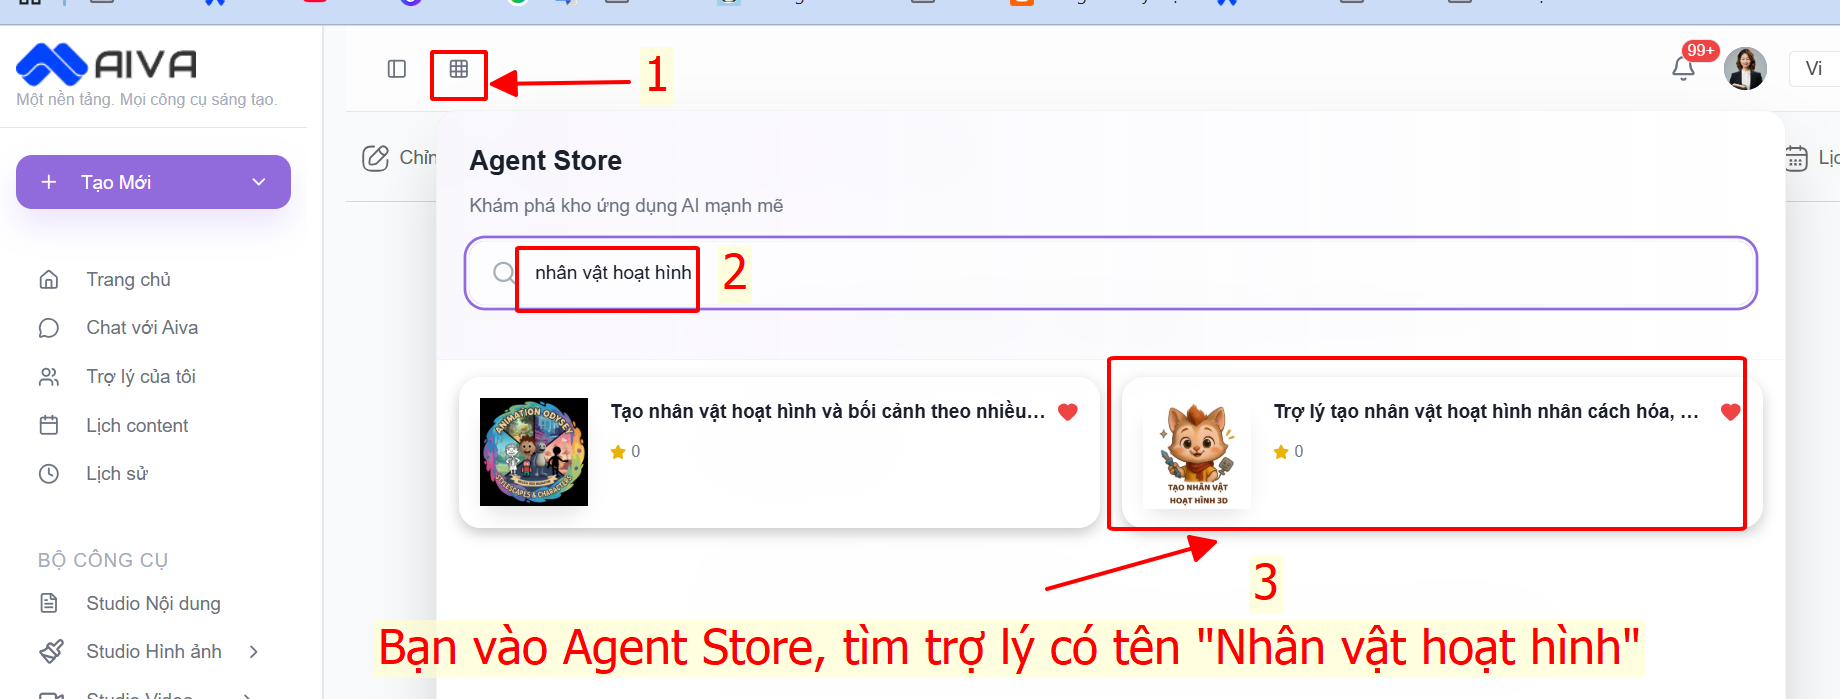
Task: Open Chat với Aiva
Action: [x=142, y=328]
